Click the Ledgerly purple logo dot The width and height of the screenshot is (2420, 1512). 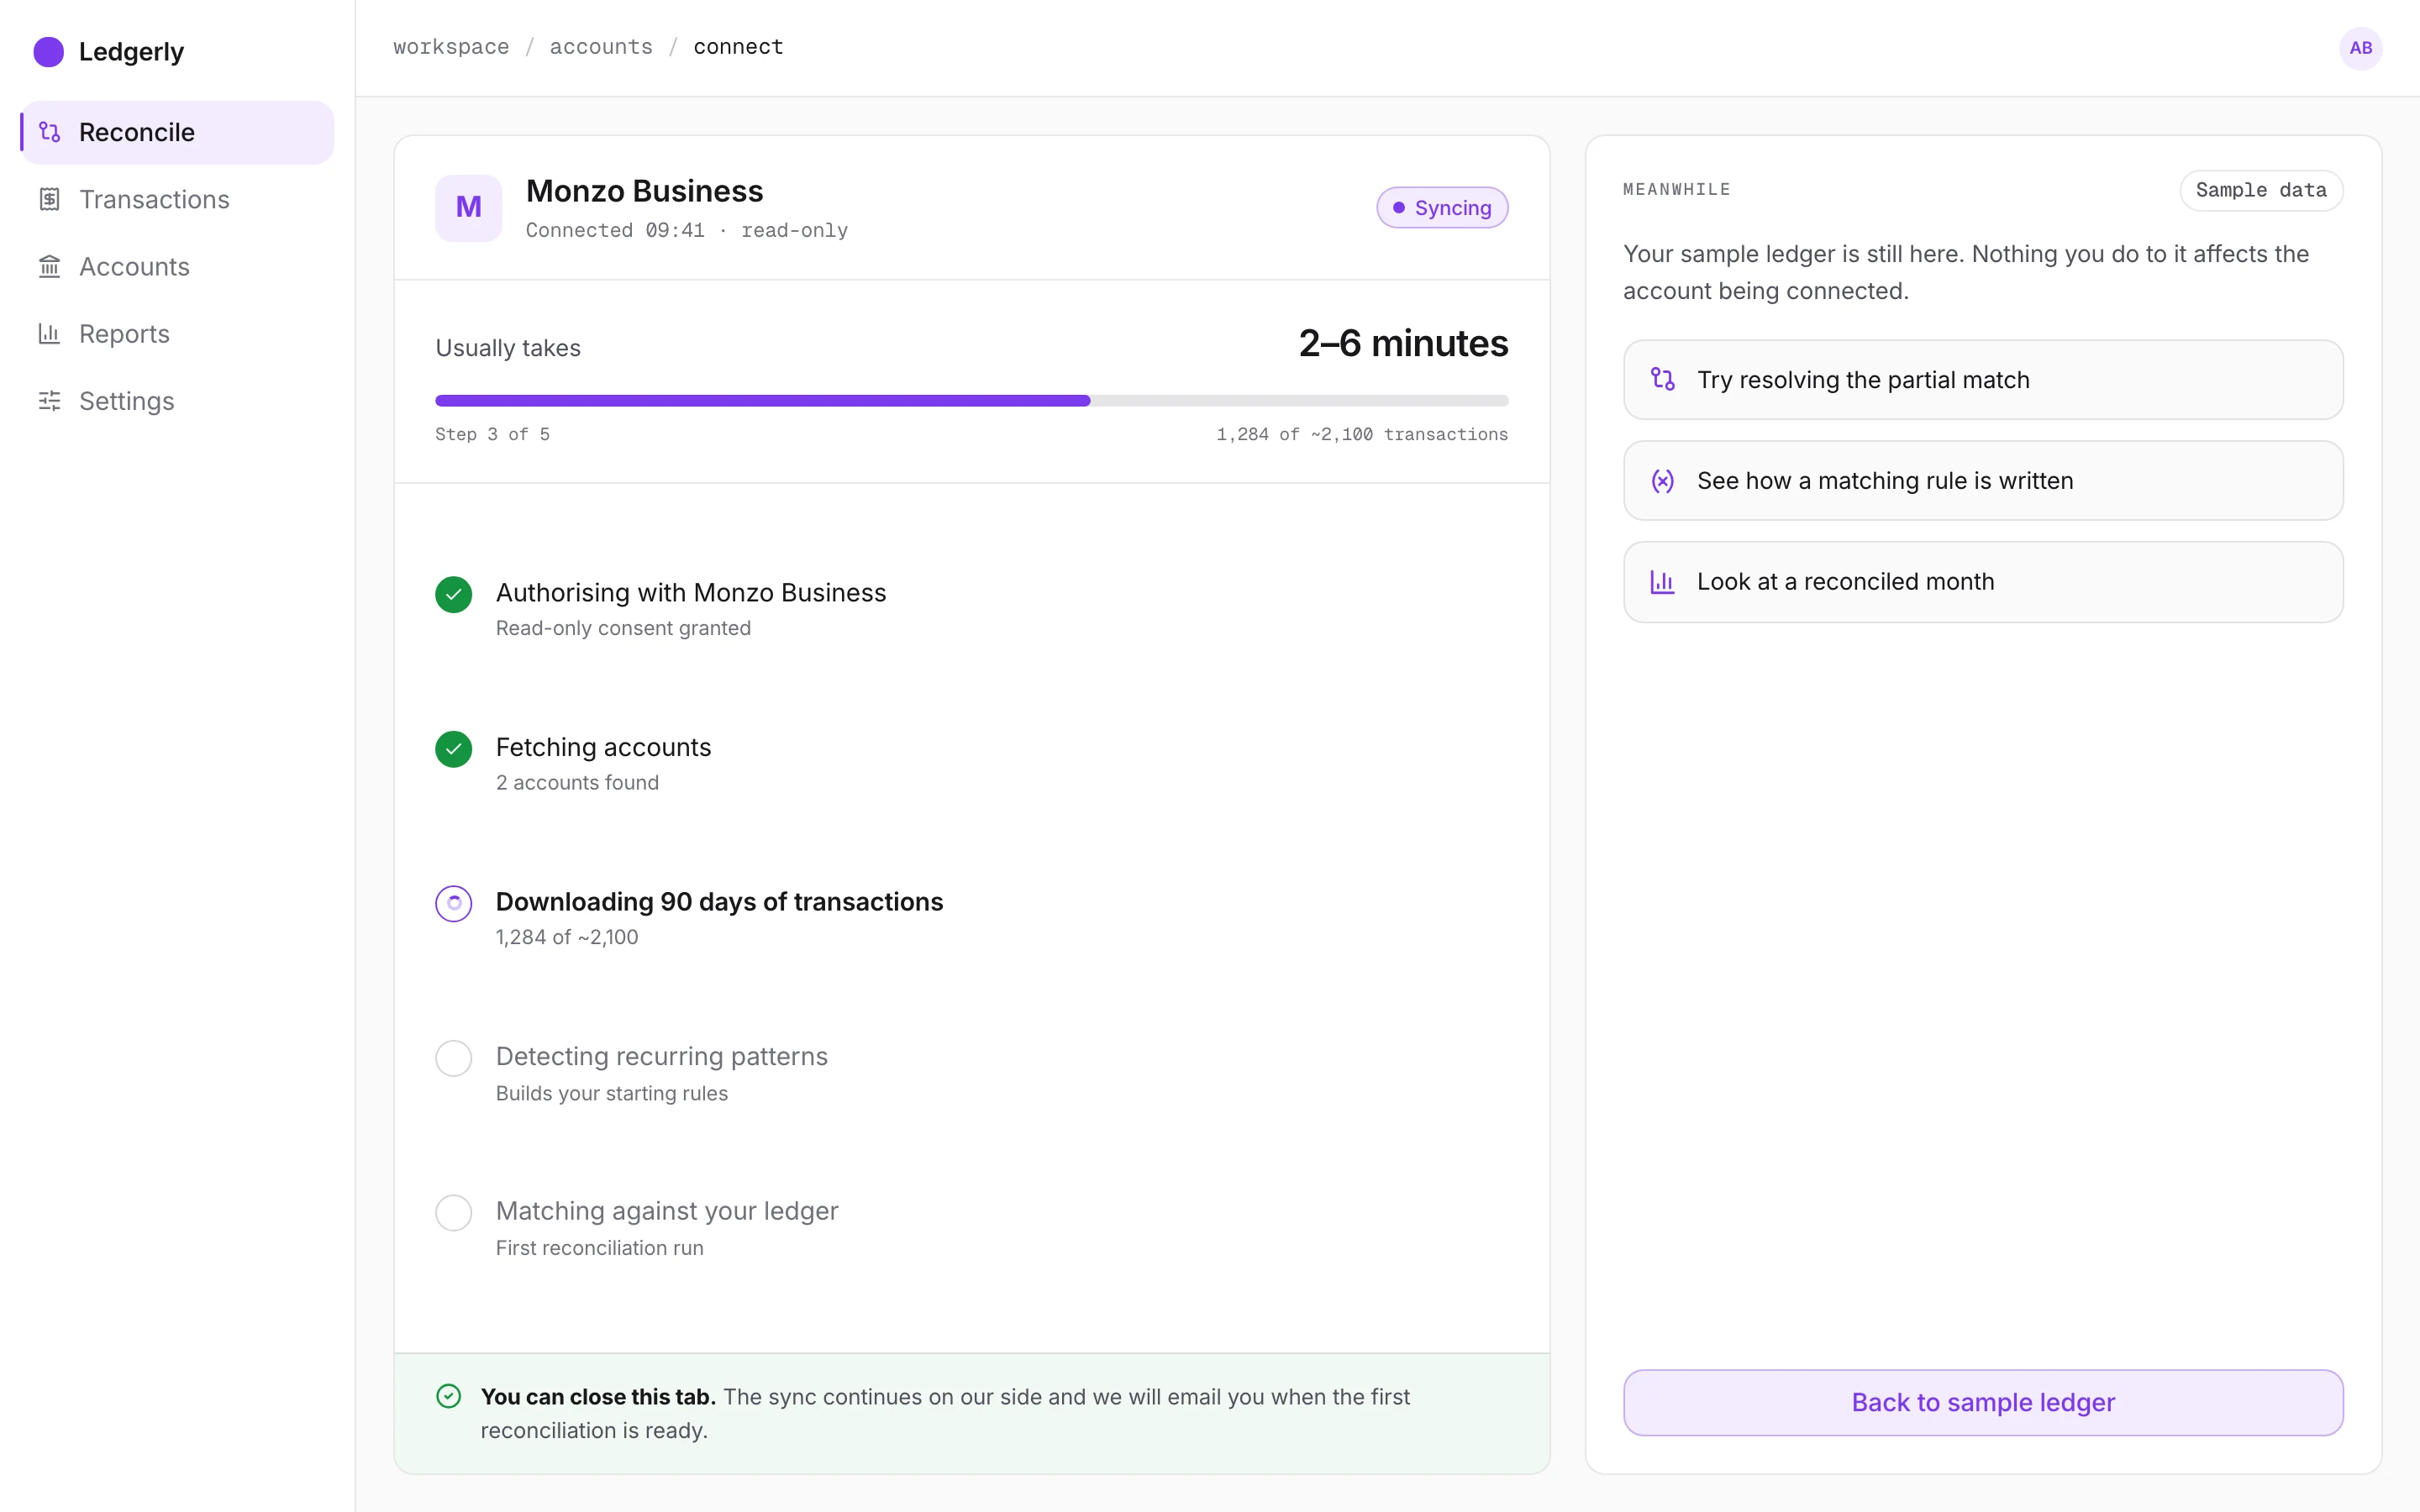click(48, 51)
